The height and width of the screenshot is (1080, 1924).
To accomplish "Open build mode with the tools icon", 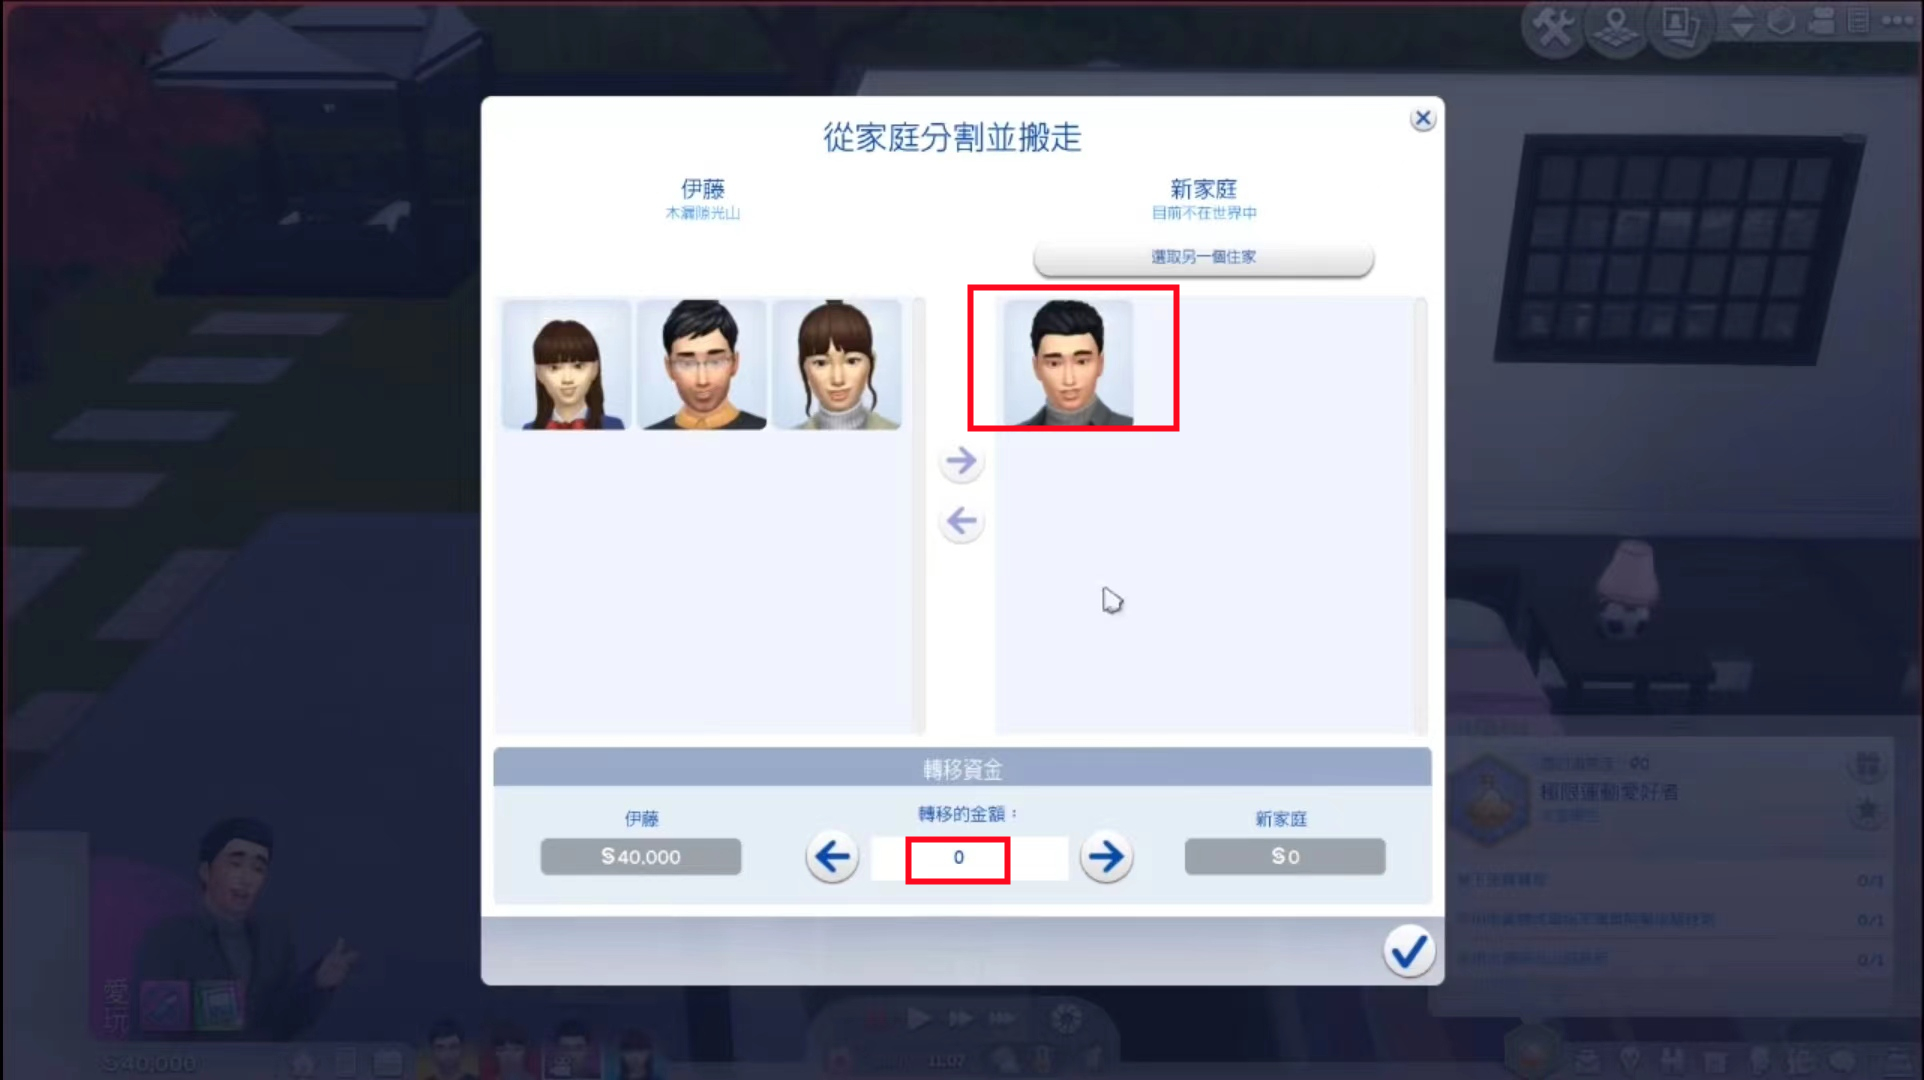I will tap(1553, 28).
